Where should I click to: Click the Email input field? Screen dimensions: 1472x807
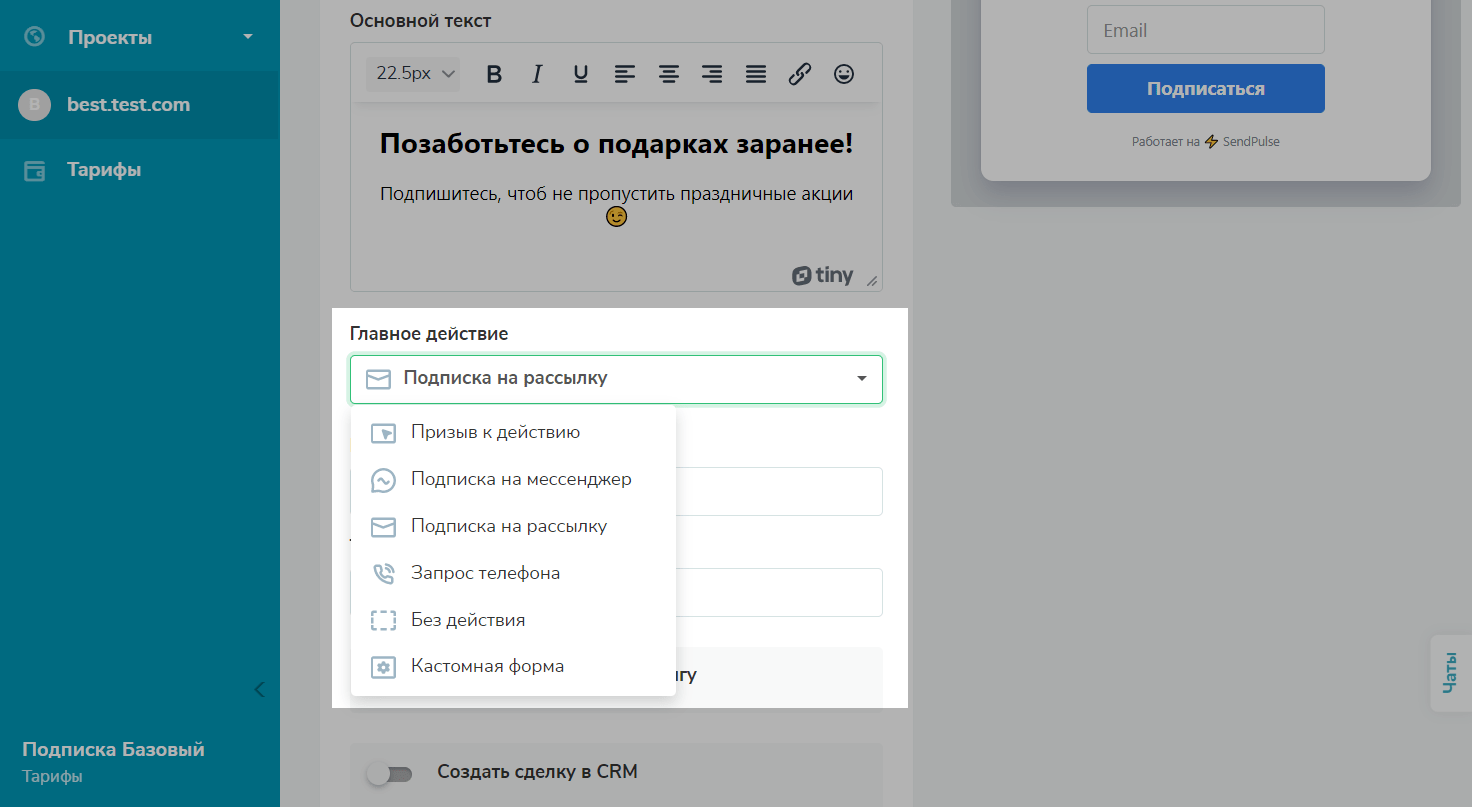point(1205,31)
